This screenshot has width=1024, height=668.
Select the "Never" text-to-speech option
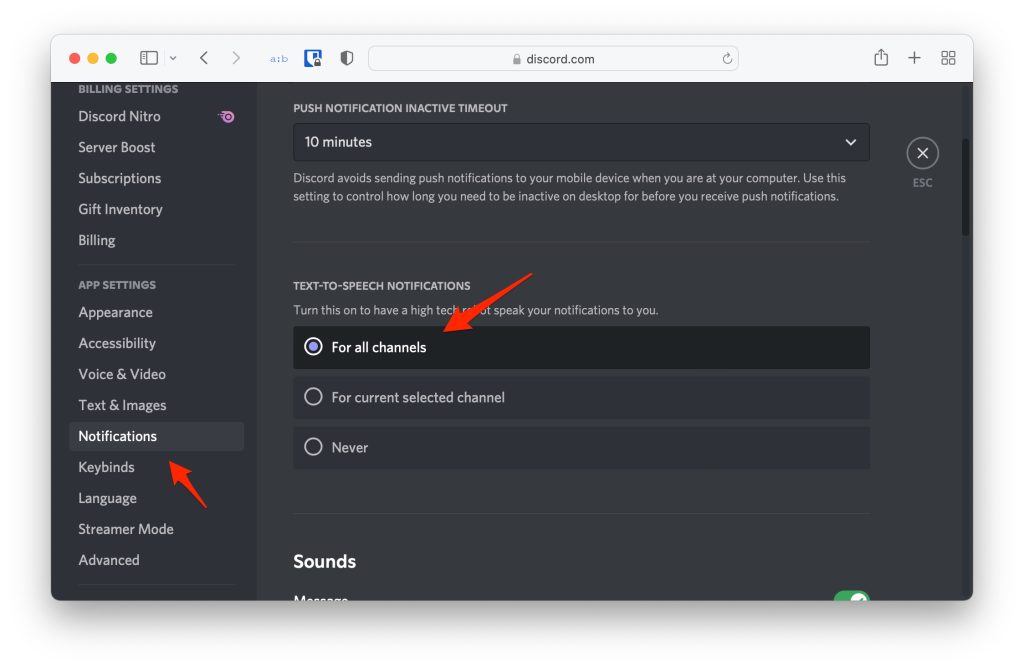[x=314, y=447]
